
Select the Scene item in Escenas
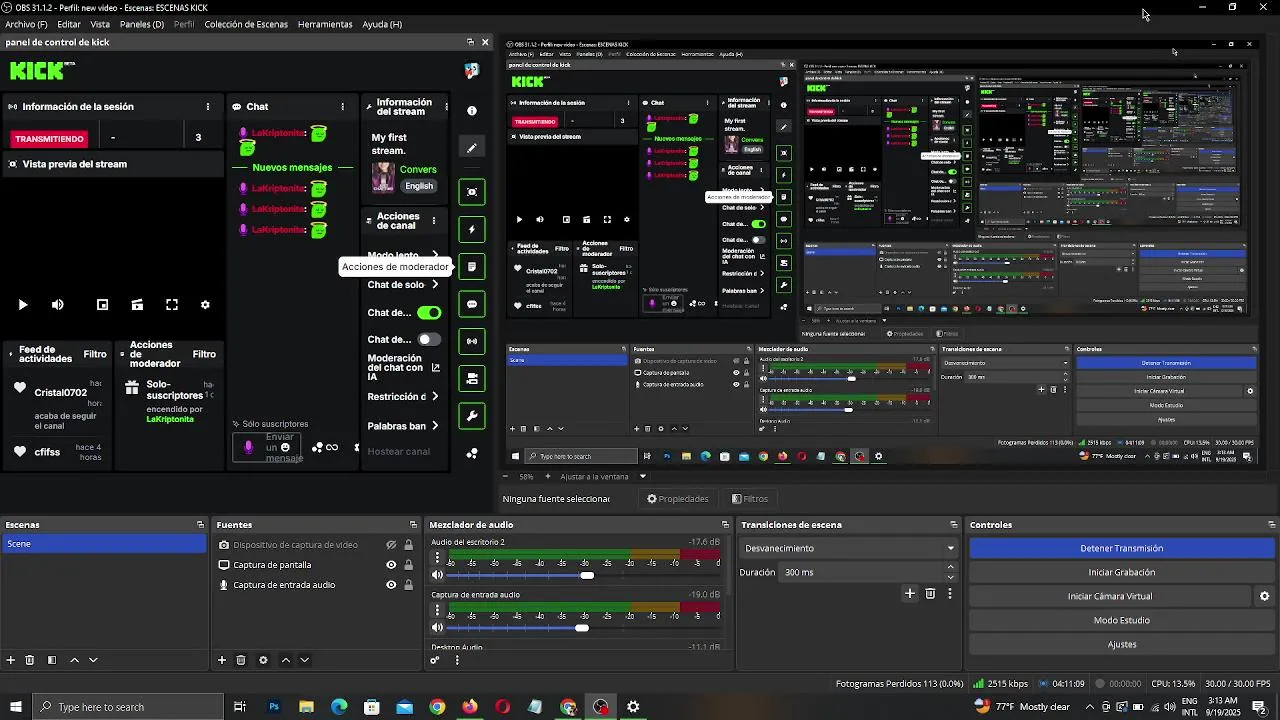tap(104, 544)
